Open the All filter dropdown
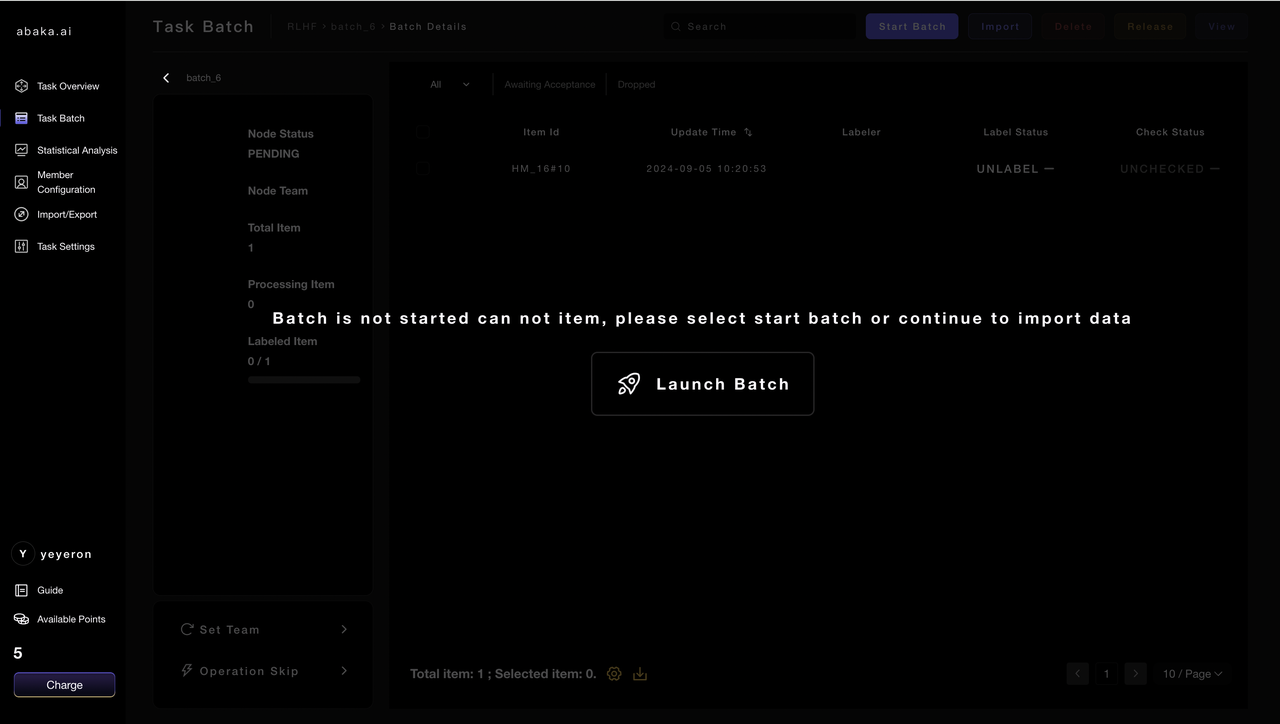This screenshot has height=724, width=1280. point(450,85)
